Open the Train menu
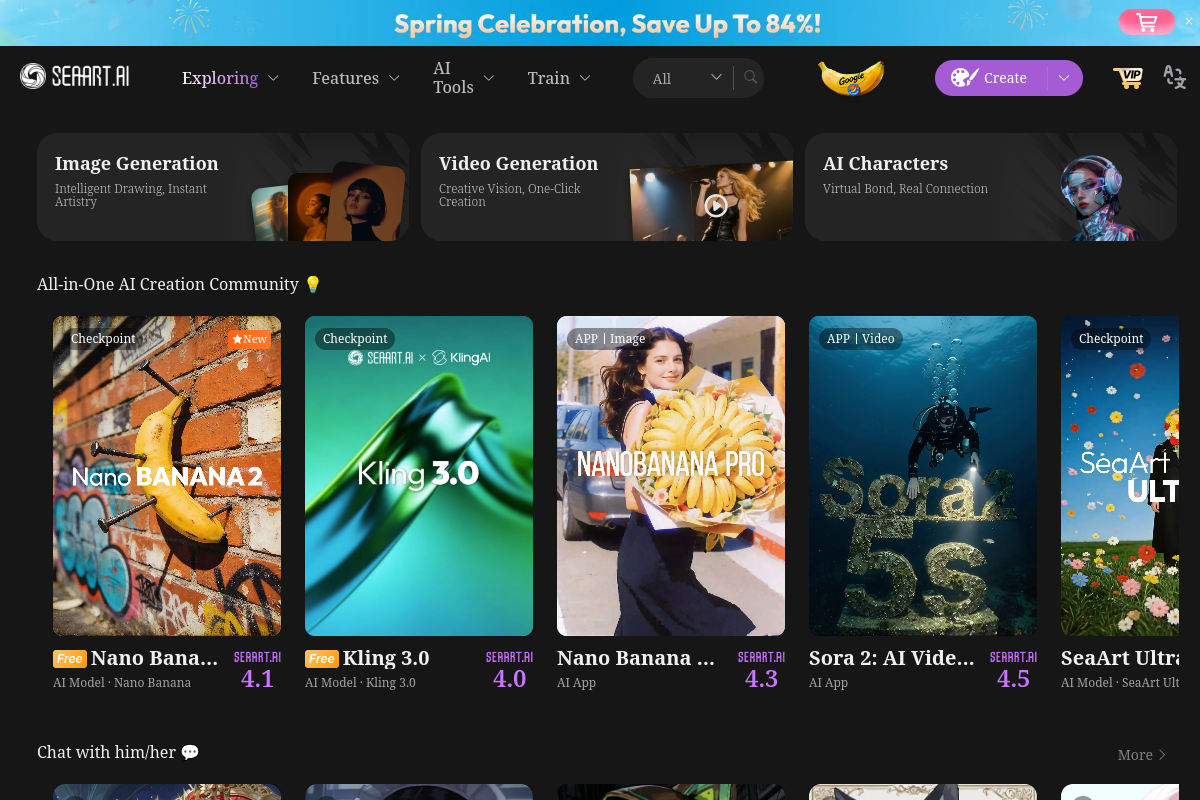 (x=549, y=78)
